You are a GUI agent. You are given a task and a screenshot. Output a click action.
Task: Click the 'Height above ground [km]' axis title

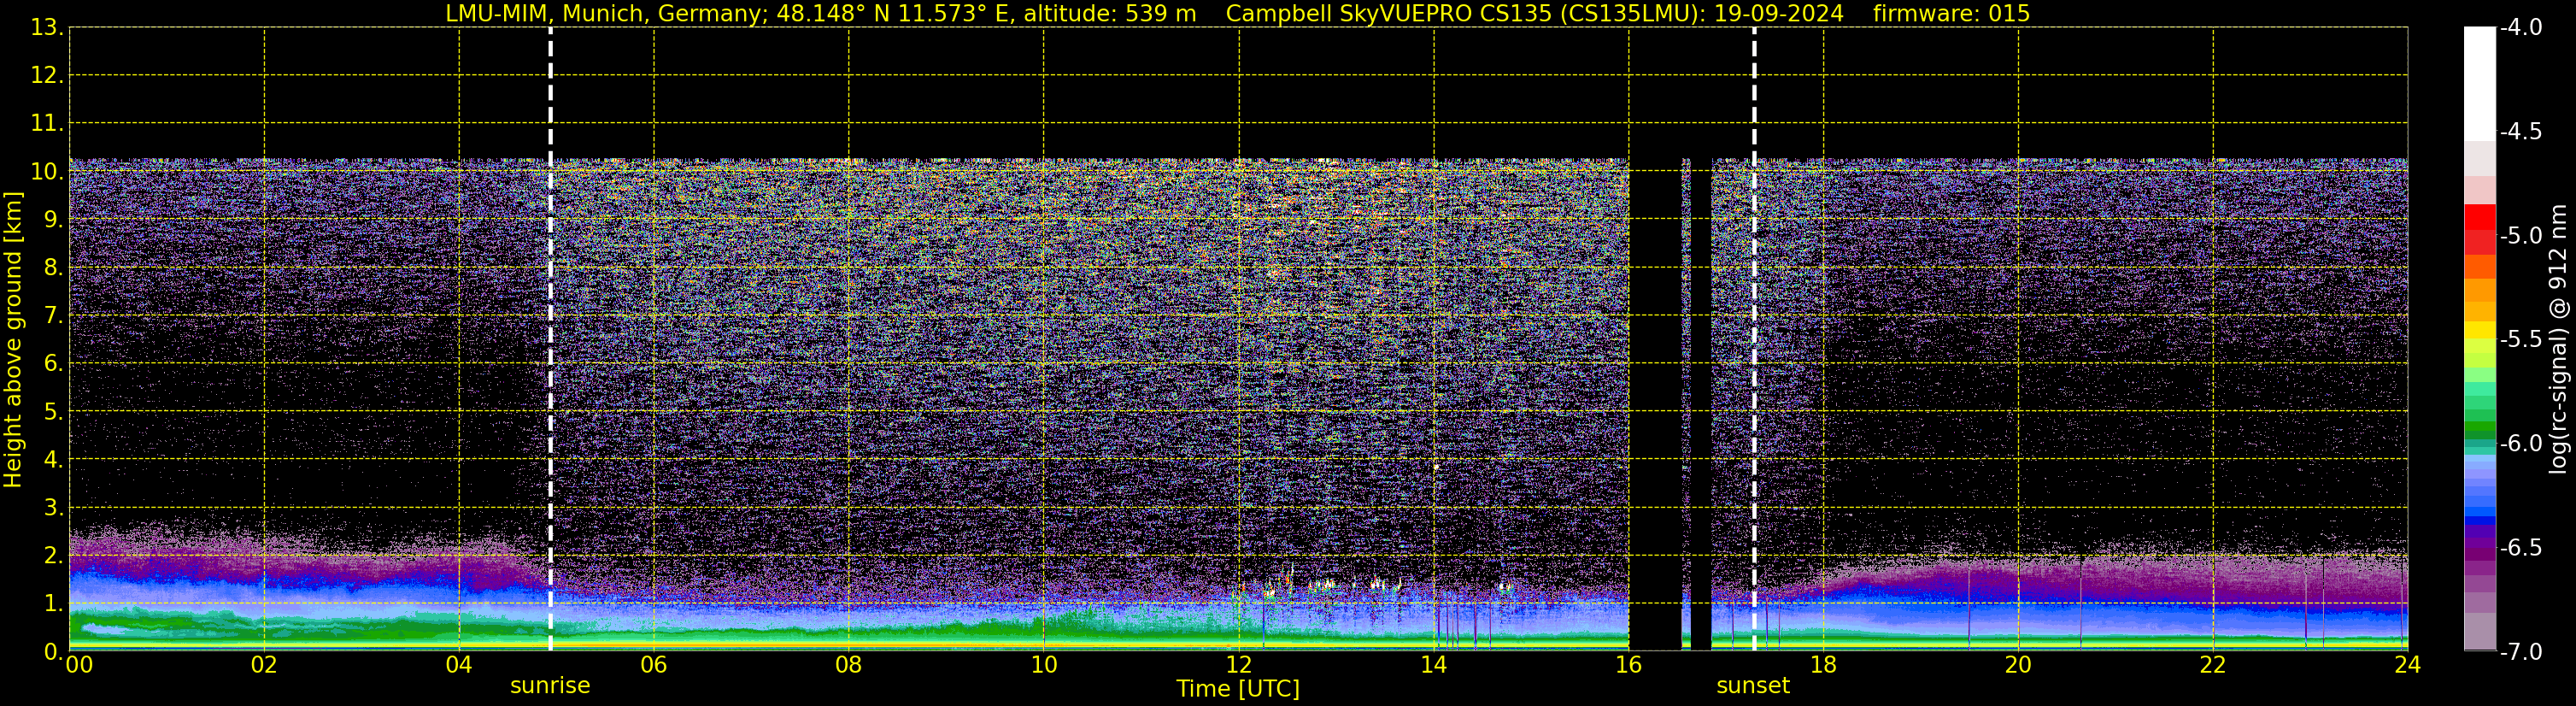13,340
